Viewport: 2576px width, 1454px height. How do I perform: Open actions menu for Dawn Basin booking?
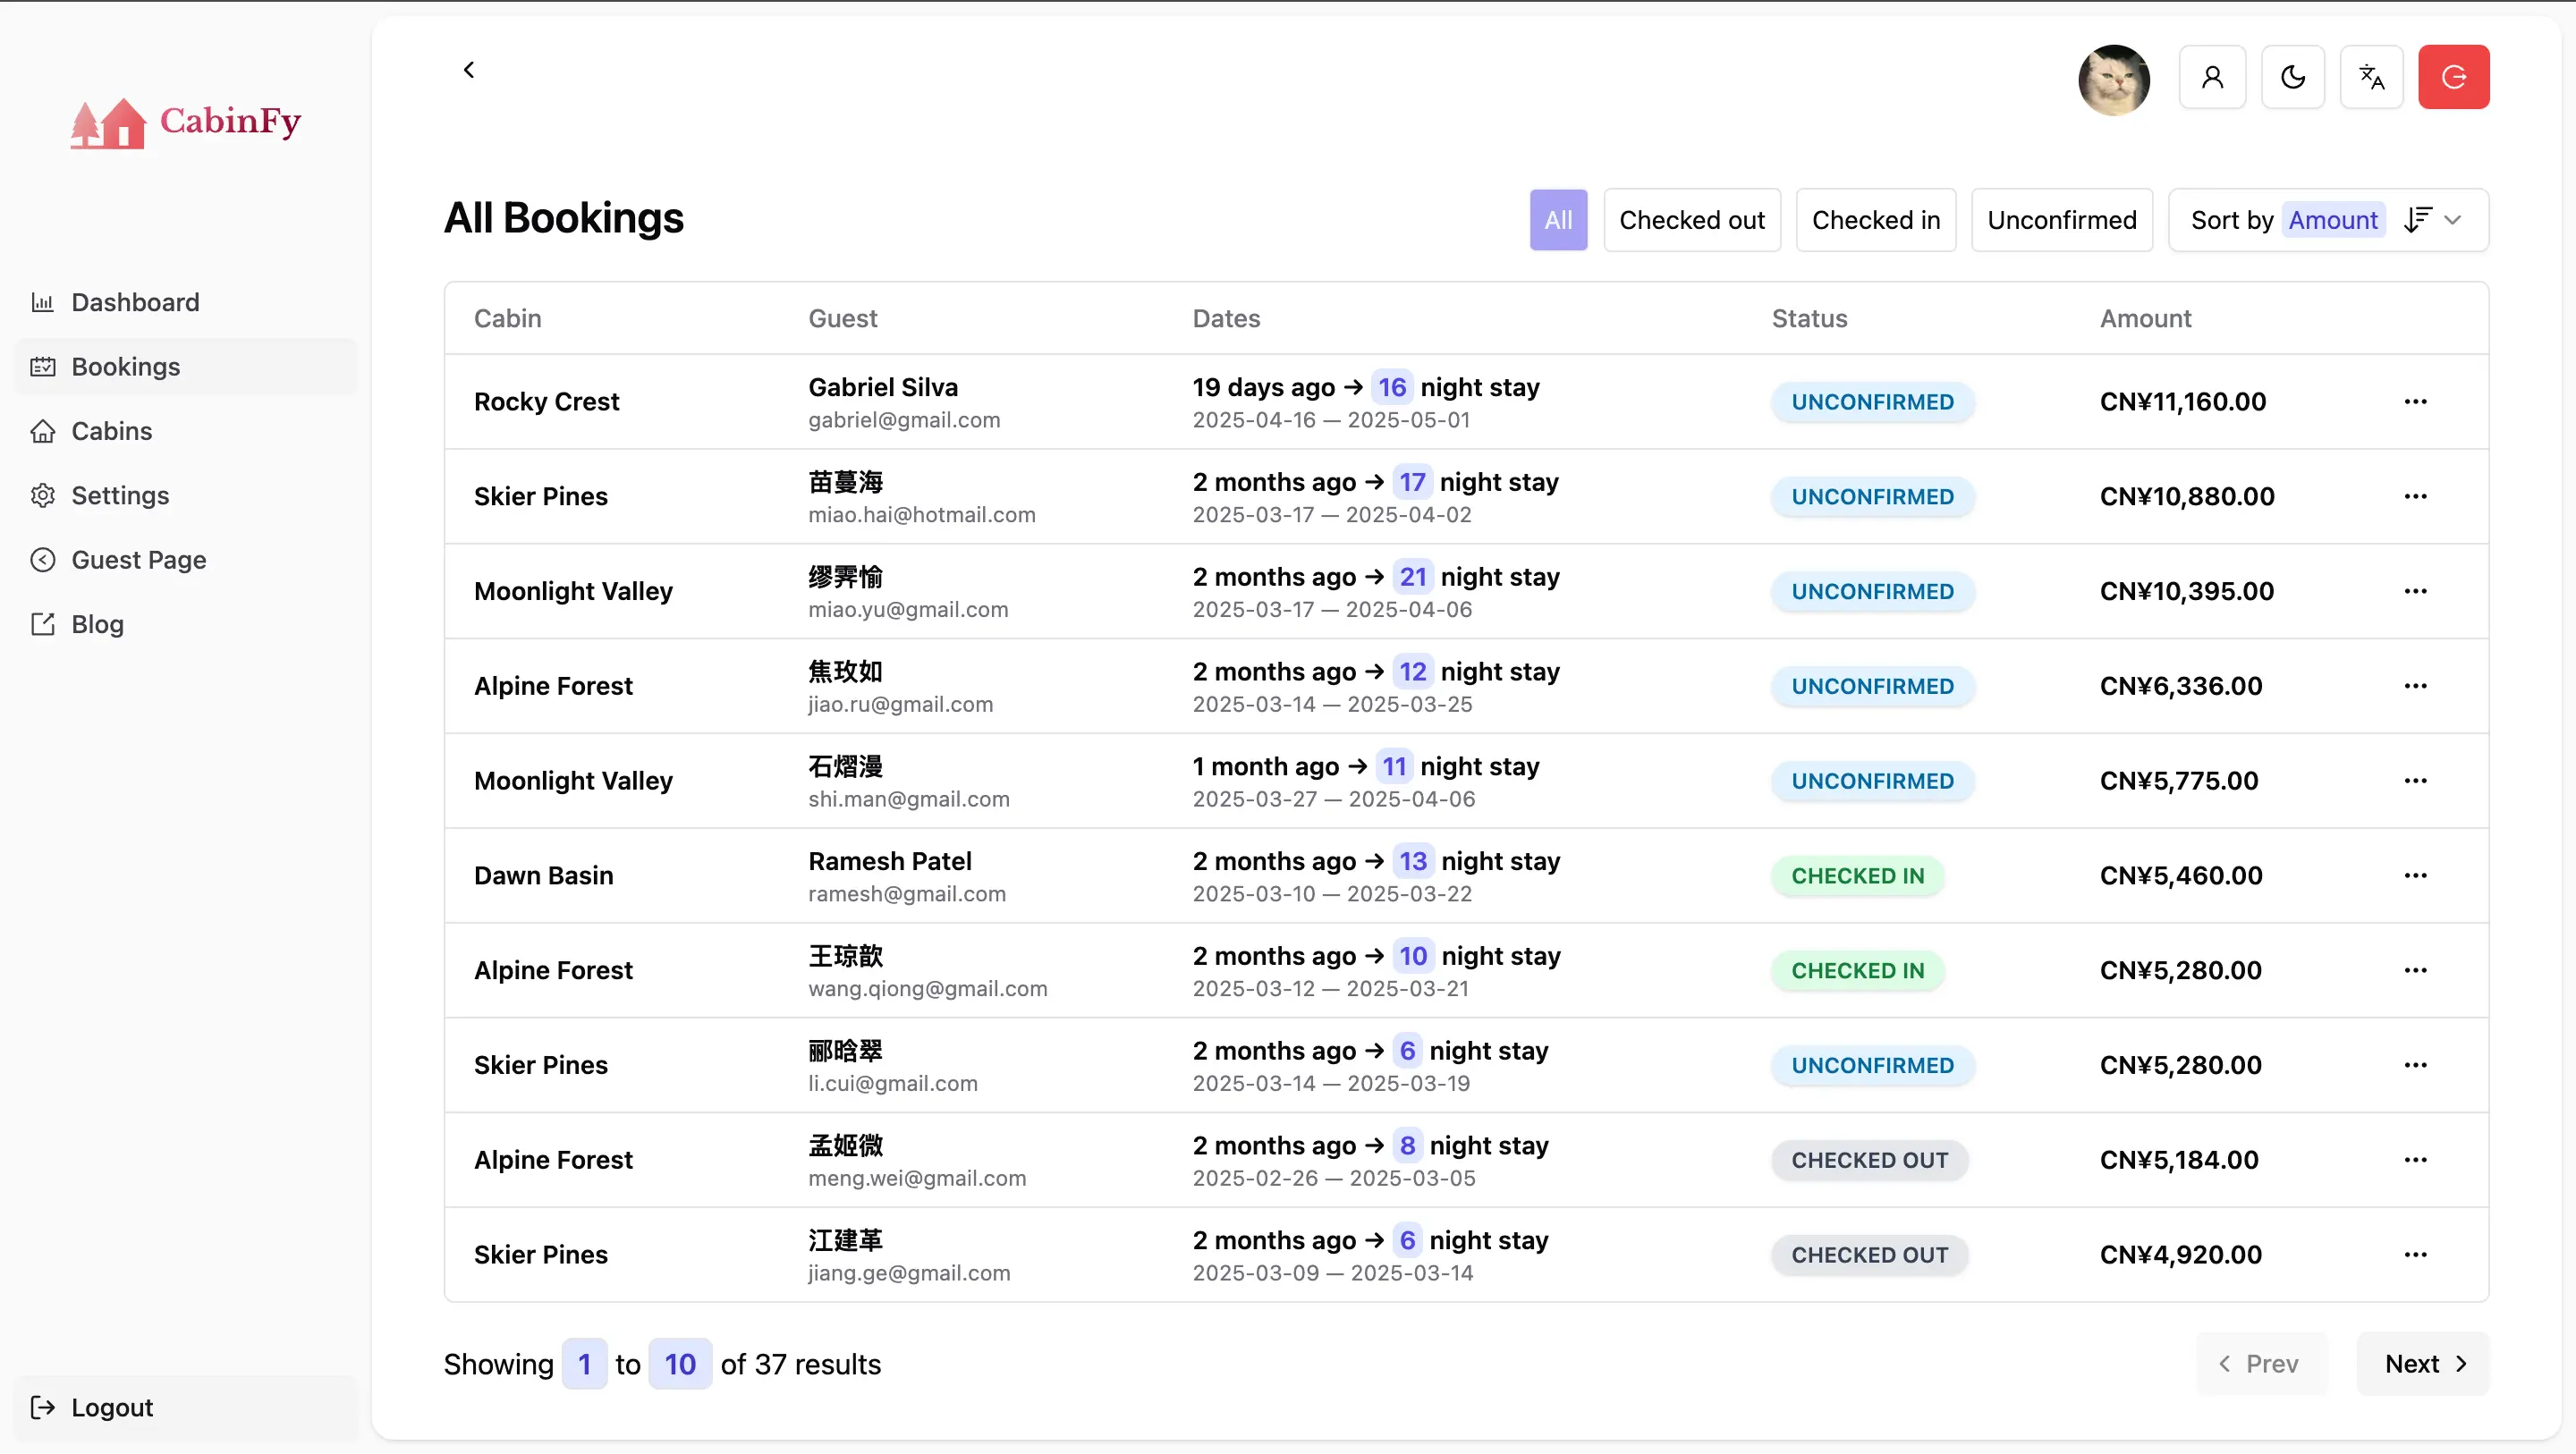2415,876
